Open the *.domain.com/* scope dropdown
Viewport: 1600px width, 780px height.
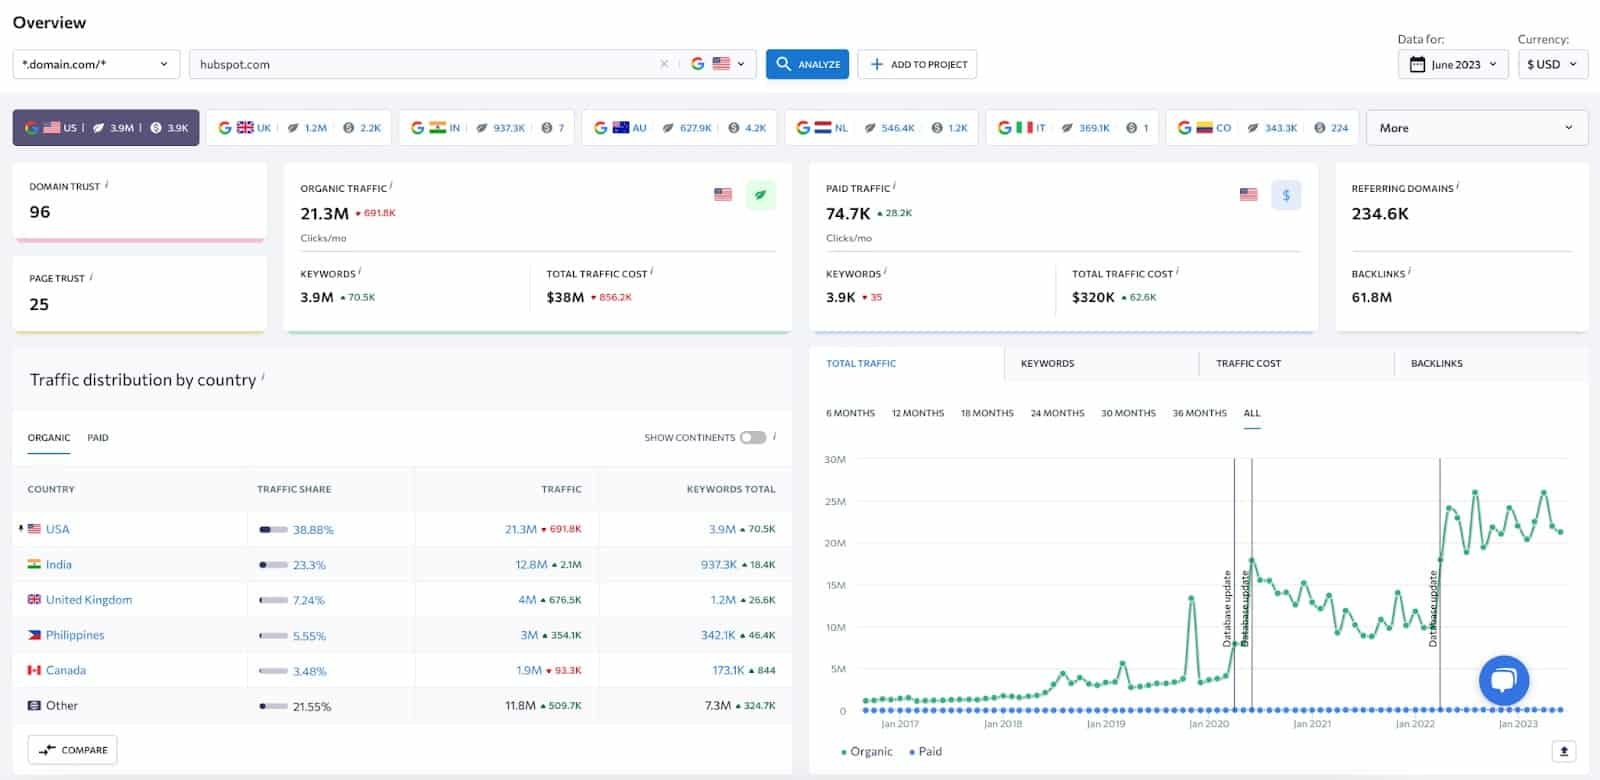[x=96, y=64]
